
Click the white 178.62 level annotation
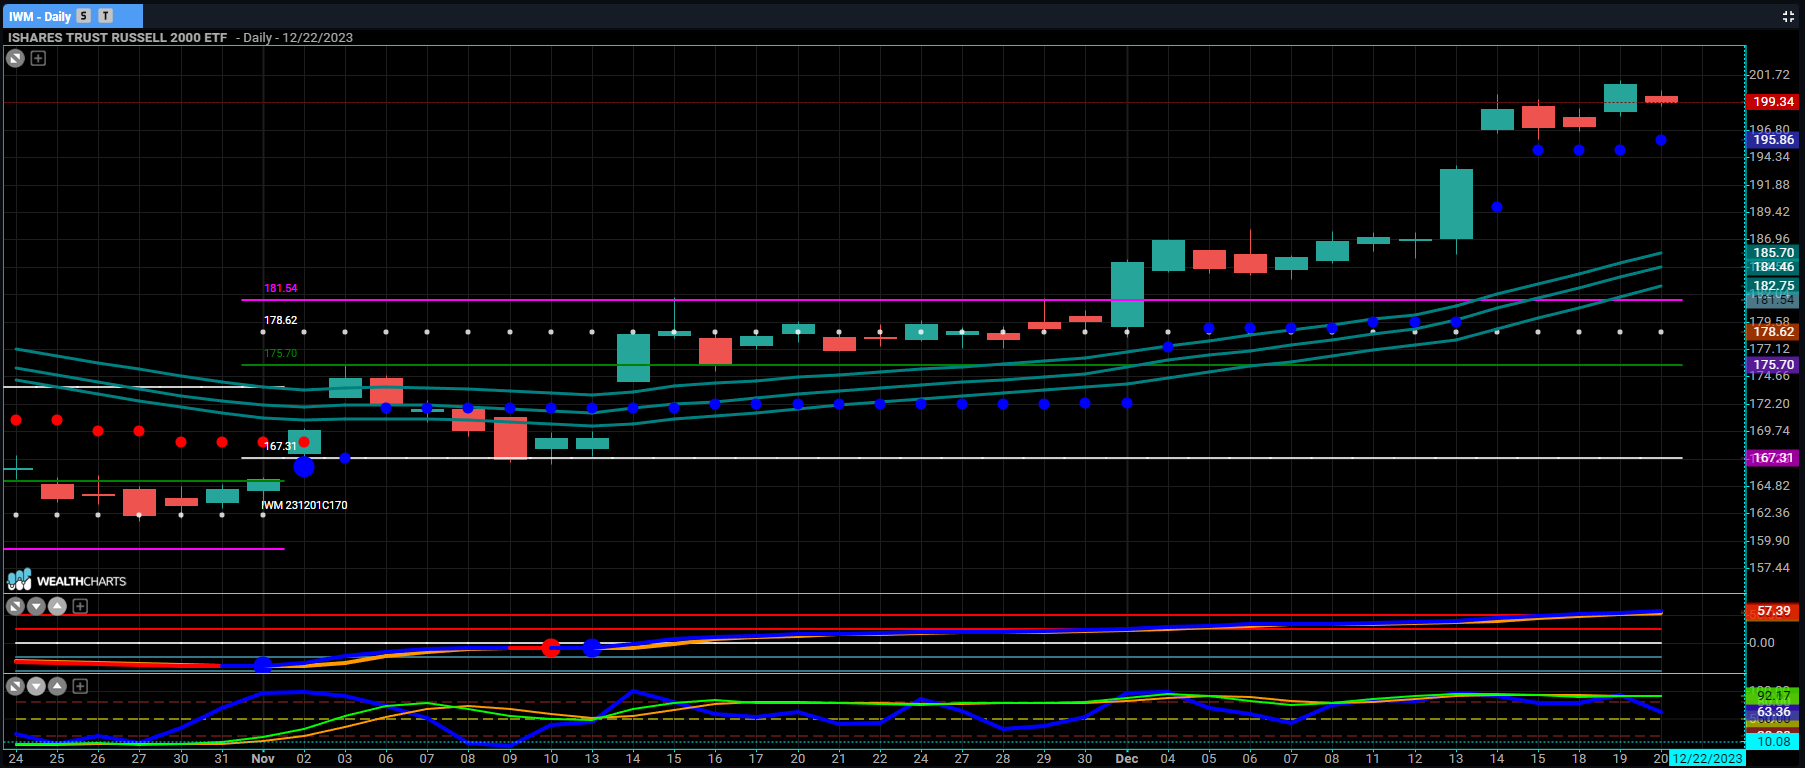tap(281, 321)
